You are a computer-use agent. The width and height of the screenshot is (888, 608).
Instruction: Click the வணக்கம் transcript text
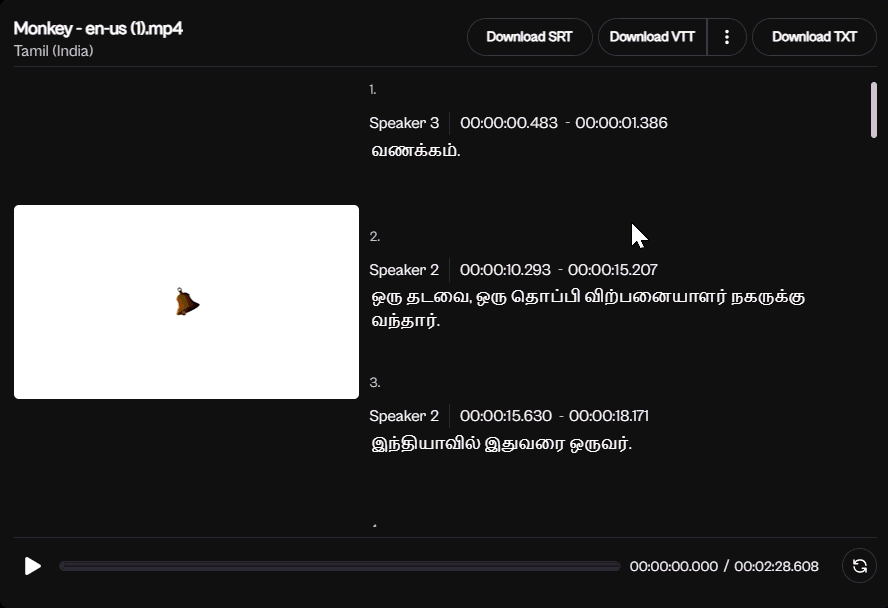415,151
